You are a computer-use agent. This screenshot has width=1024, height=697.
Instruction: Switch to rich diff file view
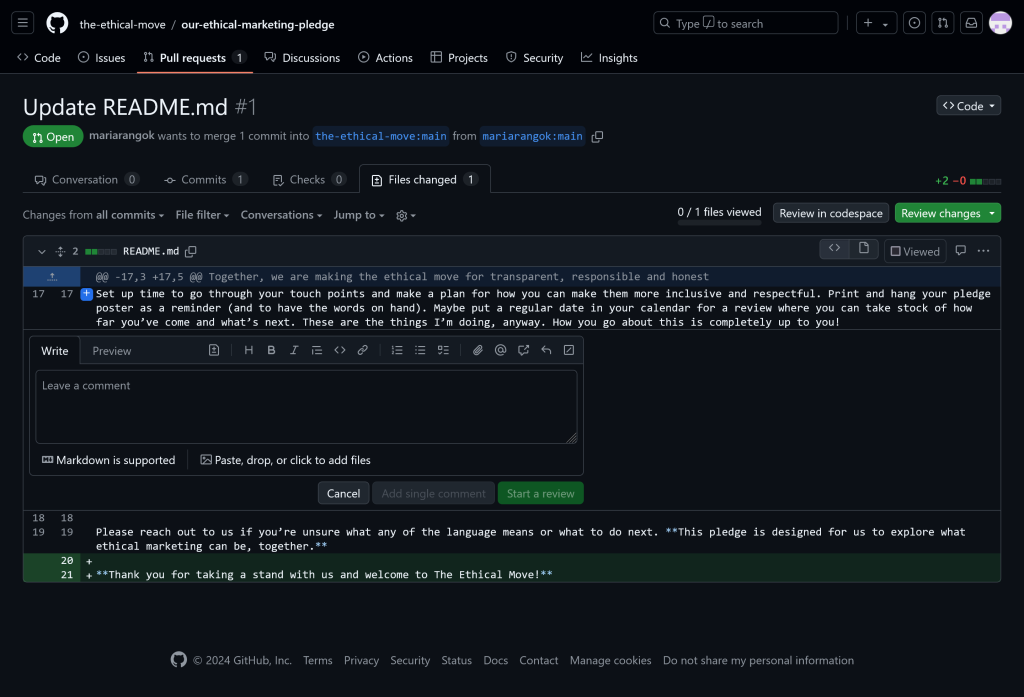click(862, 249)
